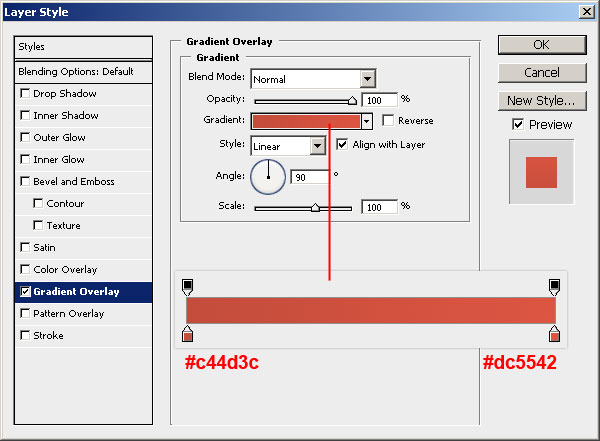Select Blending Options: Default in list

point(76,72)
